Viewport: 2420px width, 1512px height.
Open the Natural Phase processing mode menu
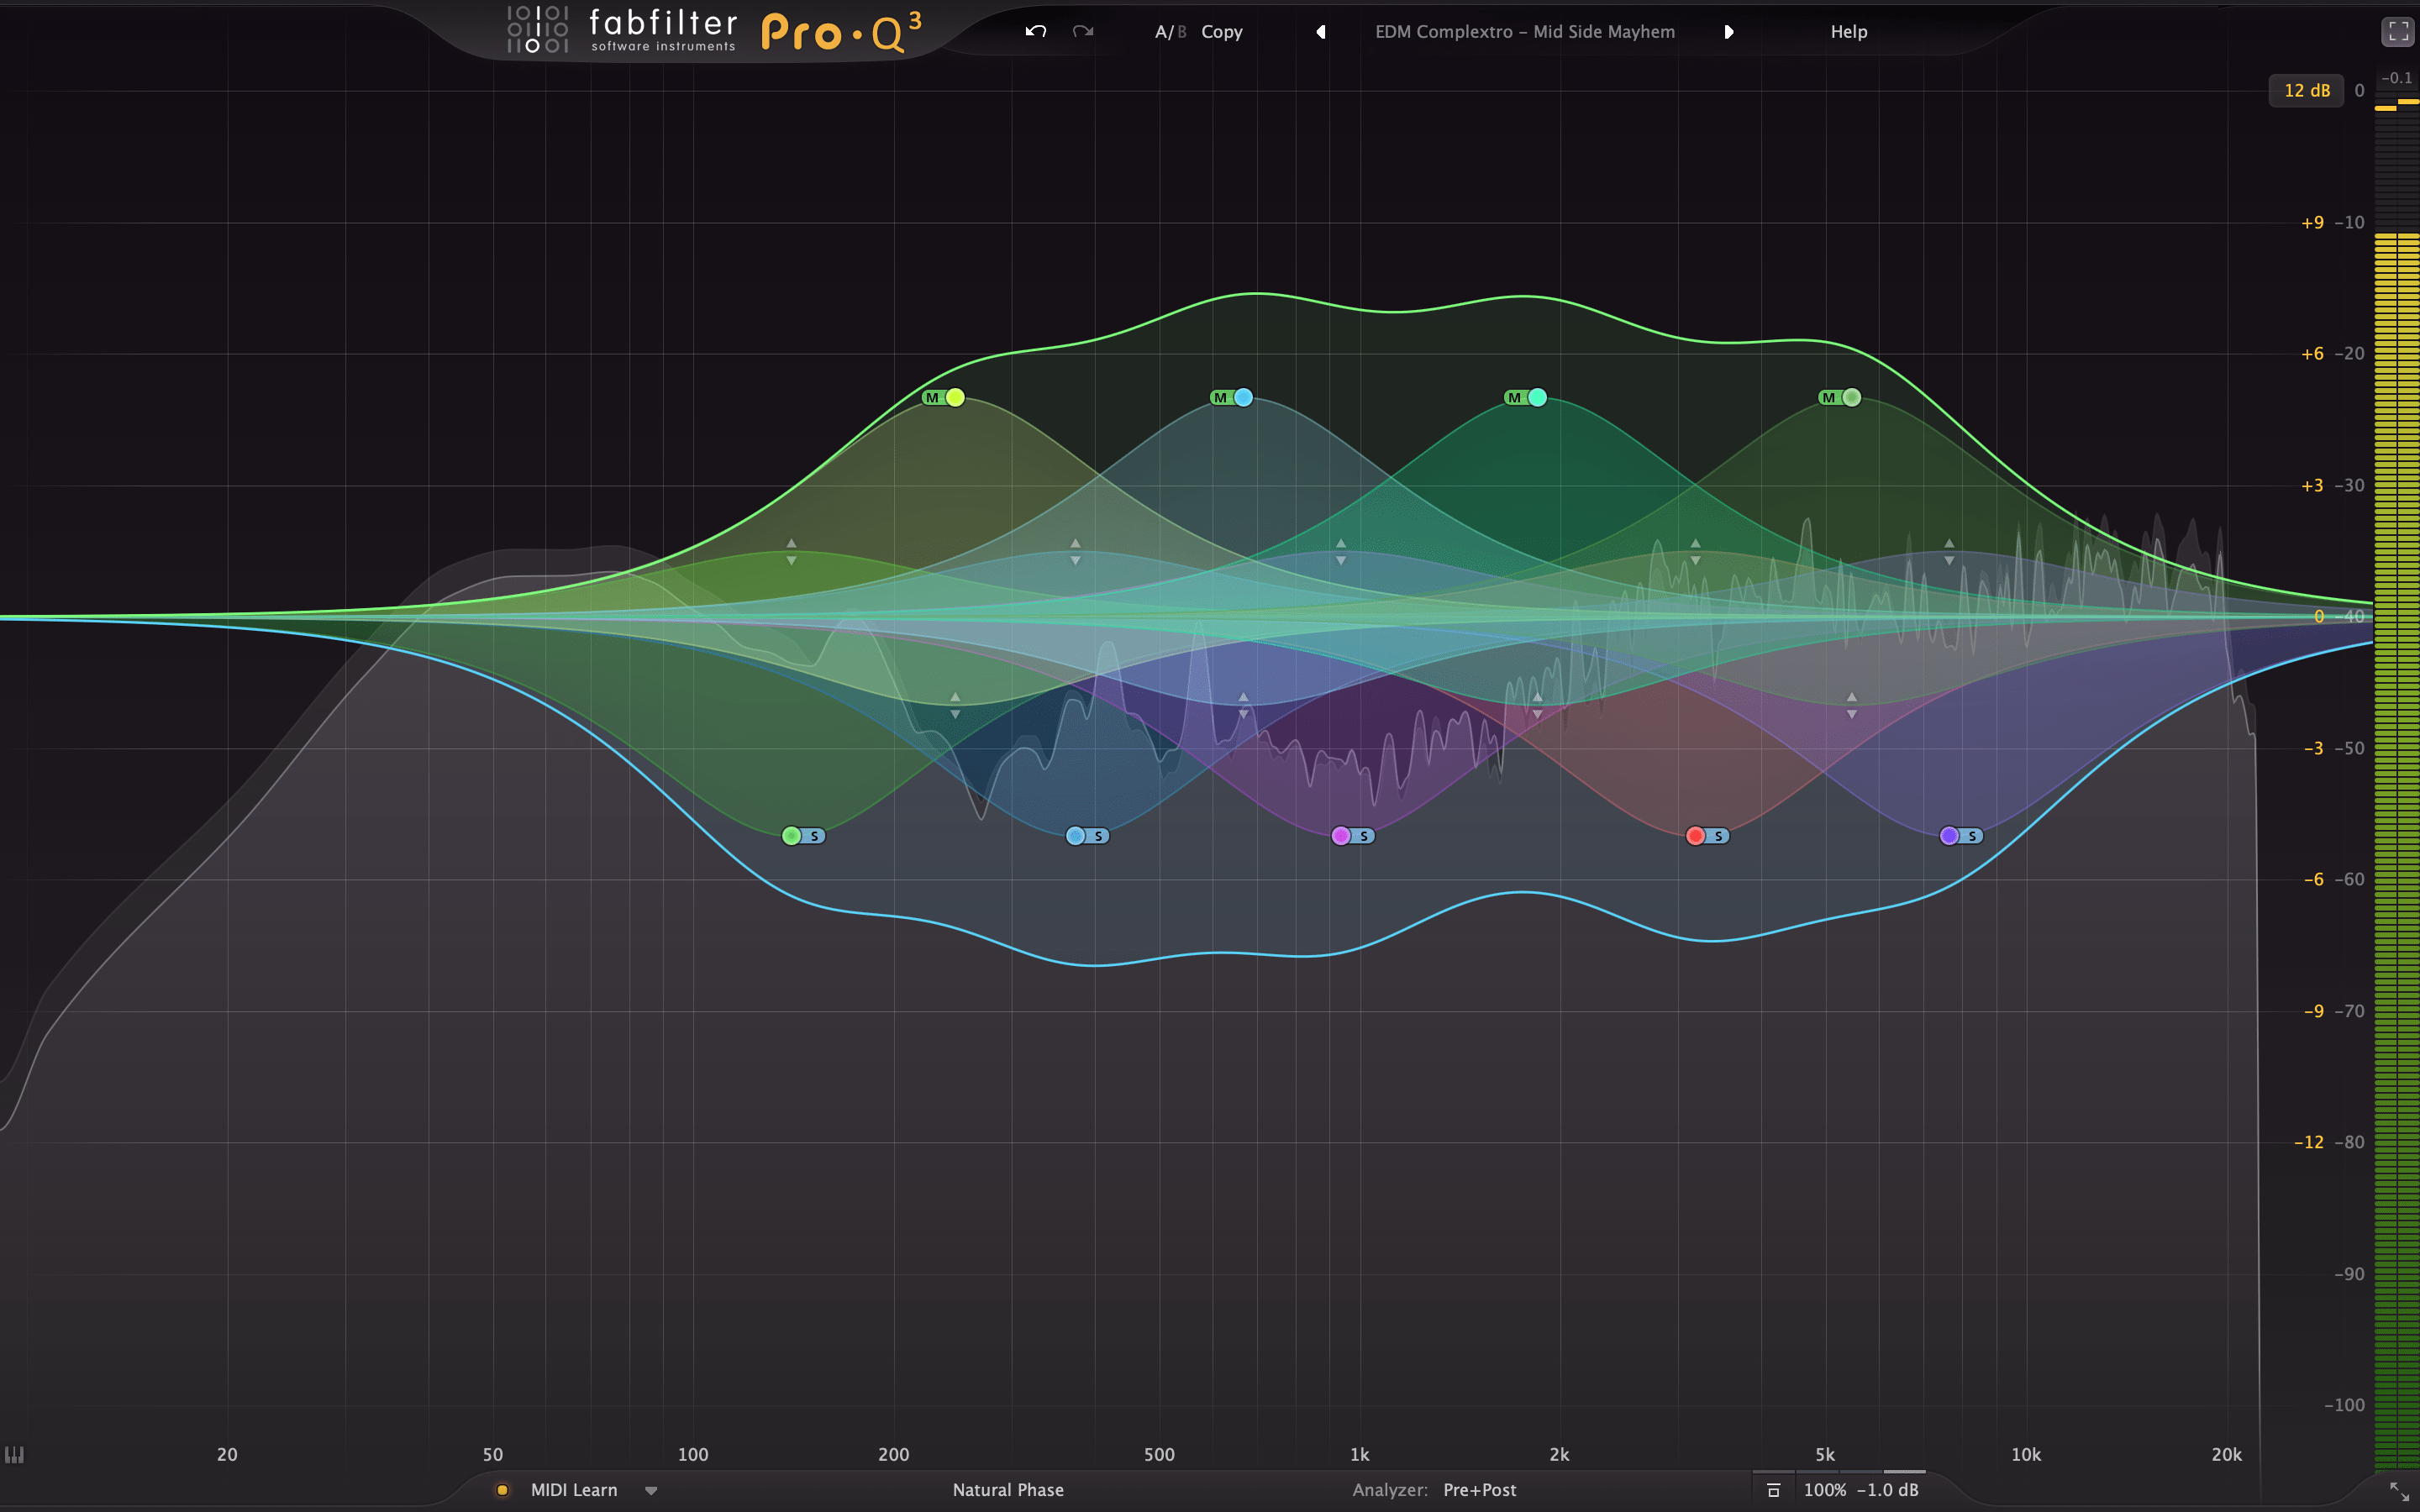tap(1008, 1490)
